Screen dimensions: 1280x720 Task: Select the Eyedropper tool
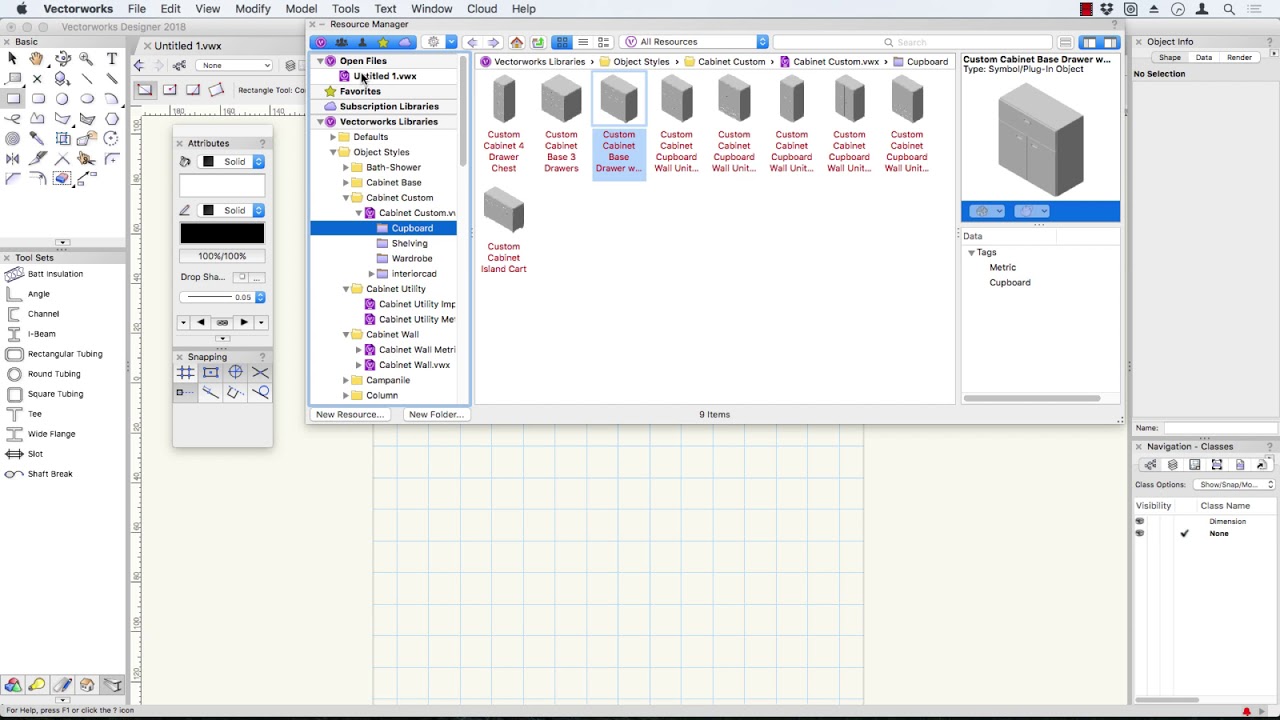[37, 138]
